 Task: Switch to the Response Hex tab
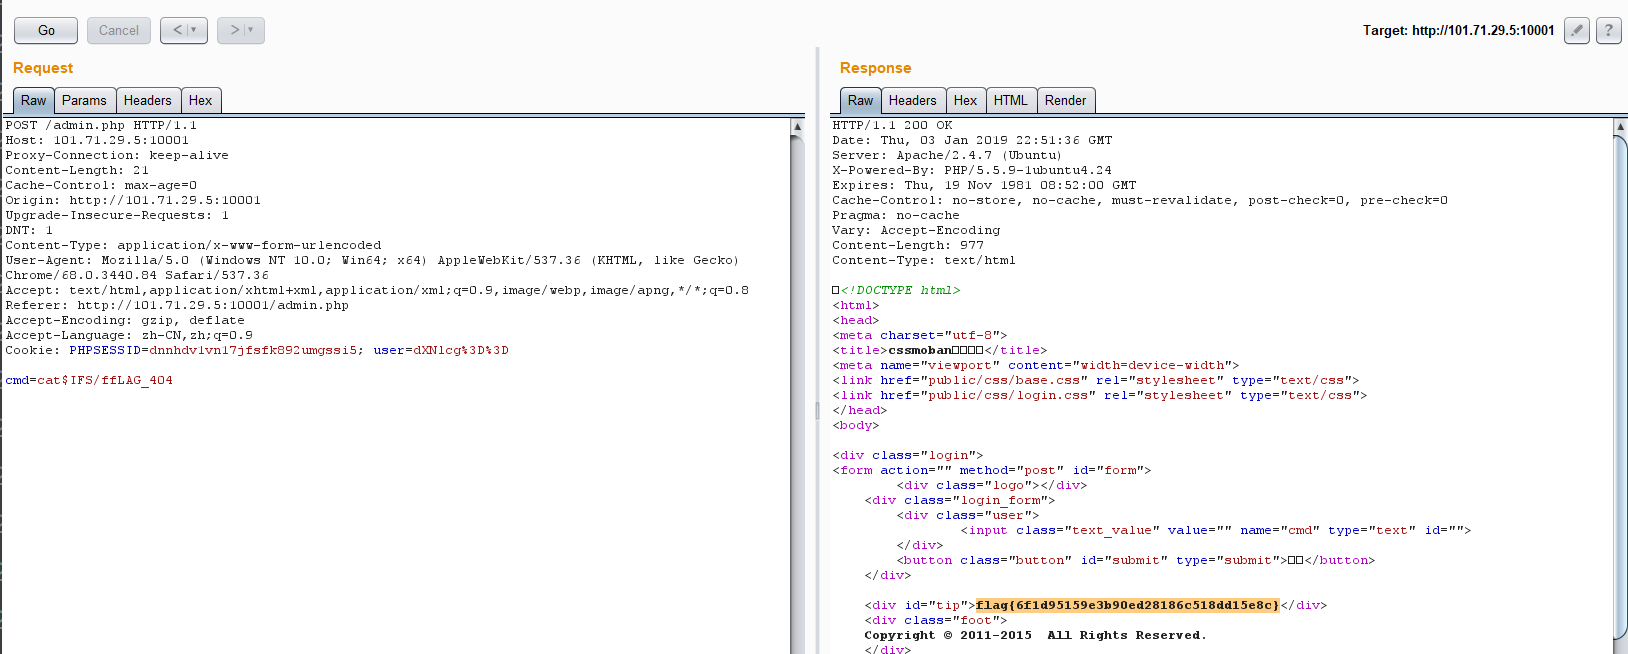(965, 100)
